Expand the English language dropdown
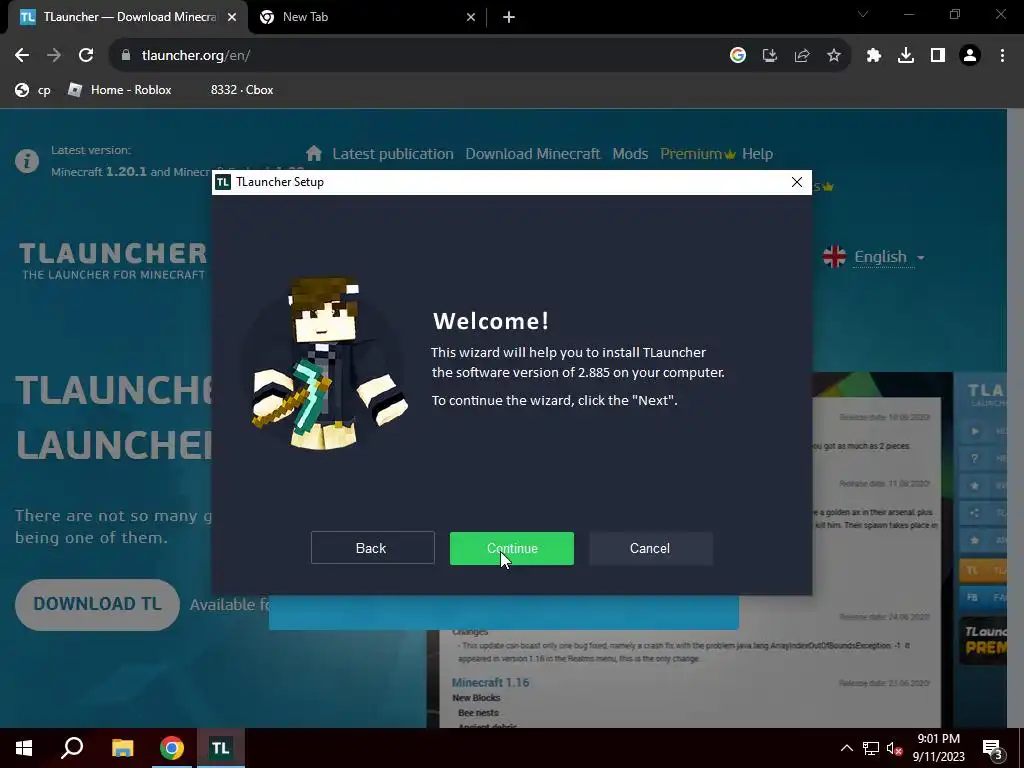 [889, 257]
